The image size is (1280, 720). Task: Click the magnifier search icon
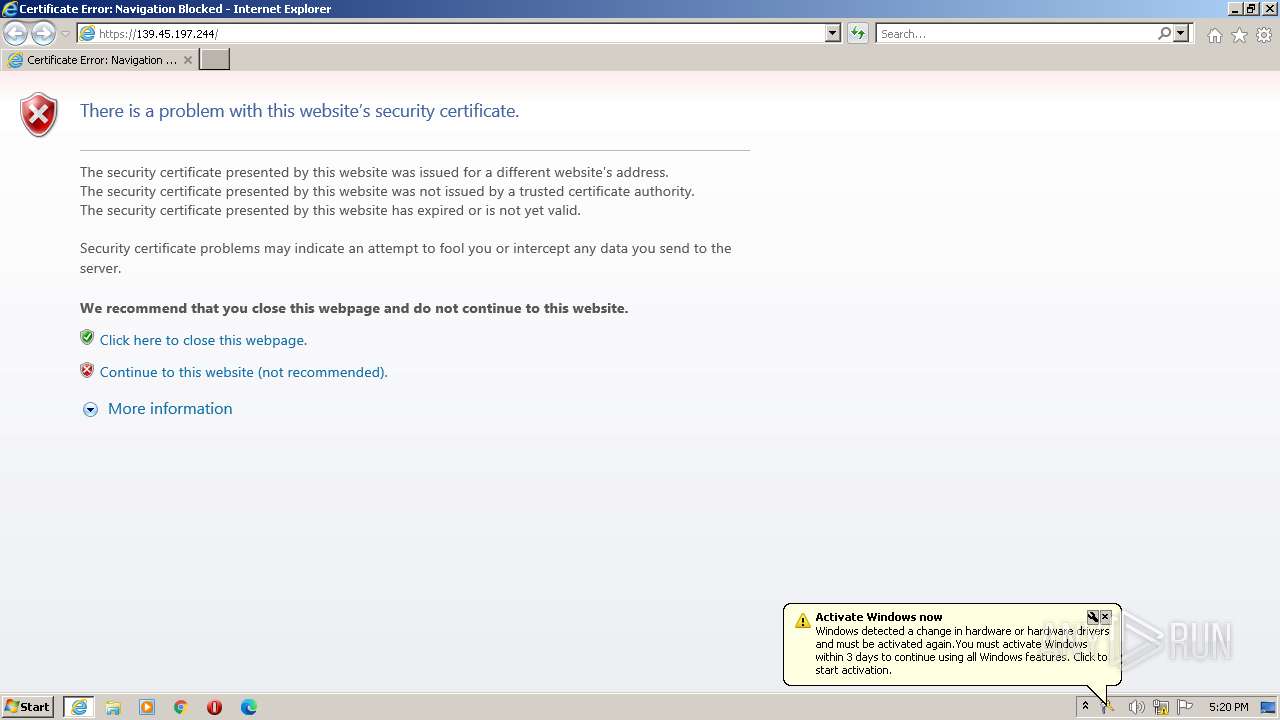(x=1164, y=33)
